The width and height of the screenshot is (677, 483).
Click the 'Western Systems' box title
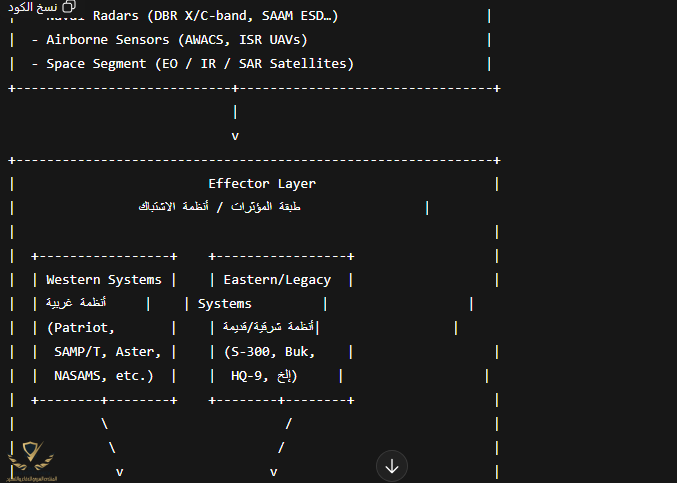pos(103,280)
